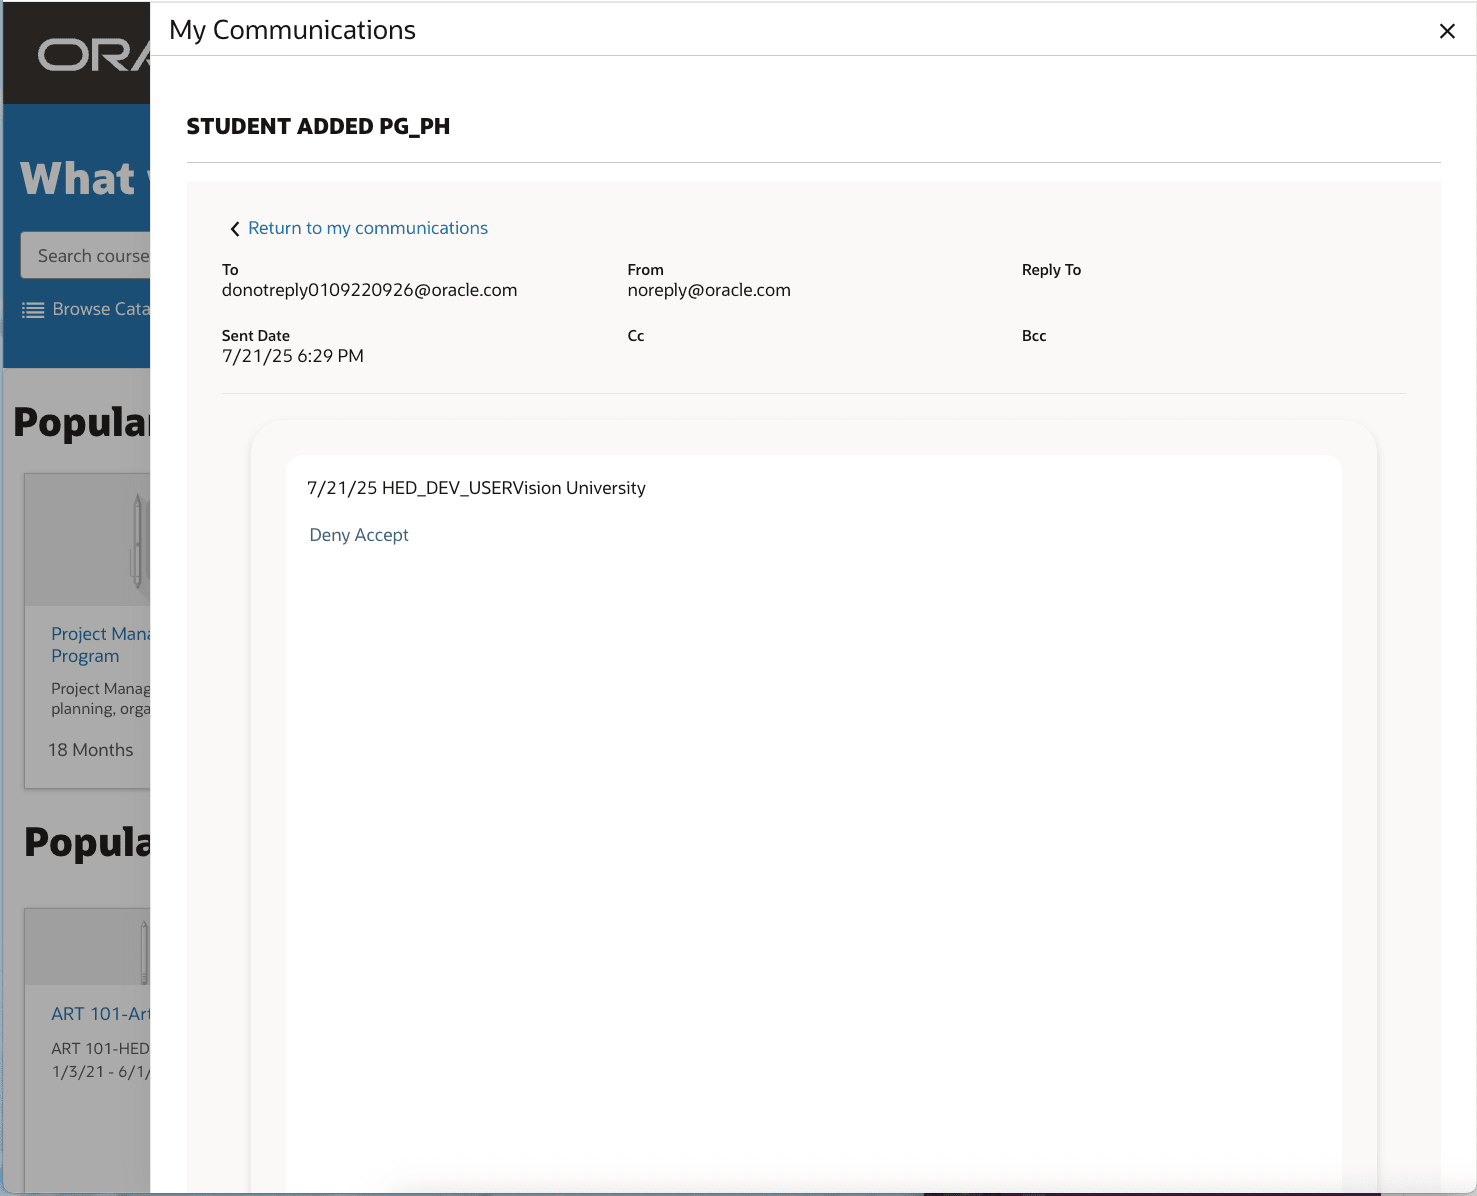Click the Cc label
This screenshot has height=1196, width=1477.
(x=636, y=336)
